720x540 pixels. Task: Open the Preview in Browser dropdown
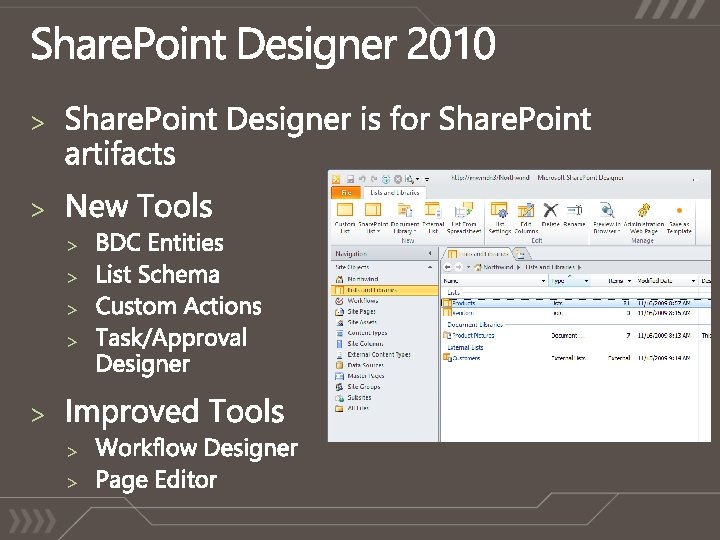(x=607, y=217)
